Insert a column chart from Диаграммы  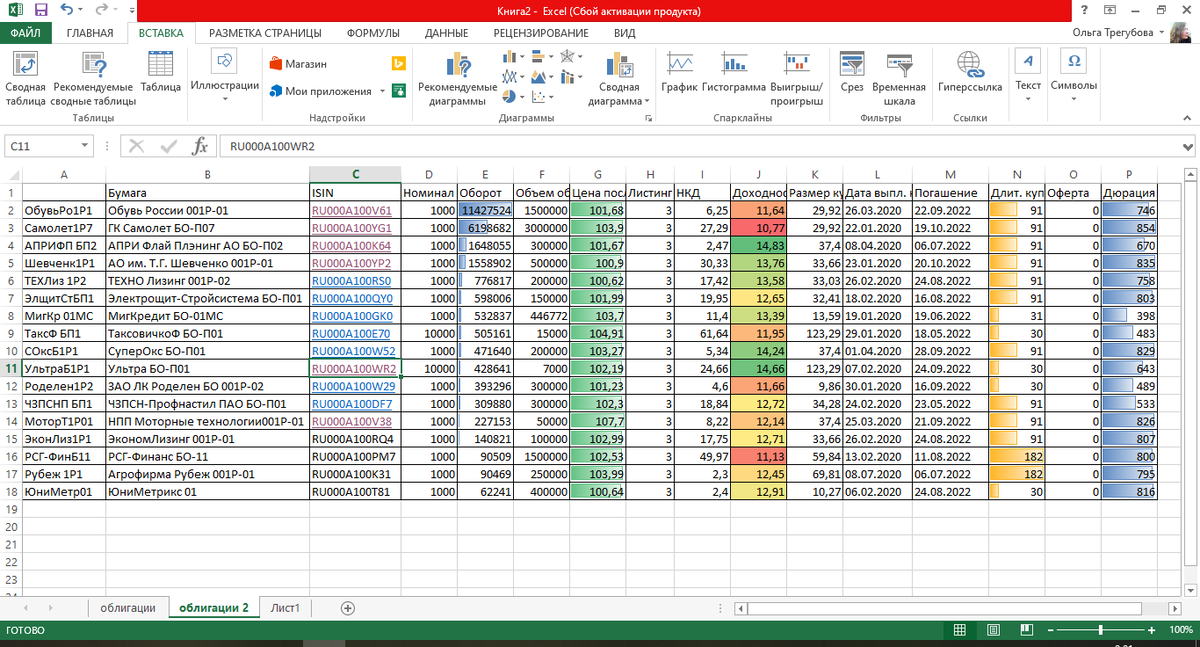513,57
